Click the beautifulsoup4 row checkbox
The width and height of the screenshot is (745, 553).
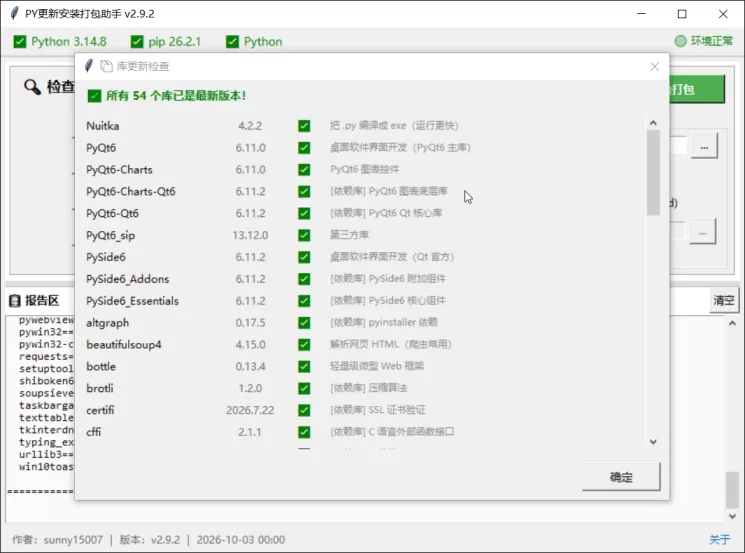304,344
